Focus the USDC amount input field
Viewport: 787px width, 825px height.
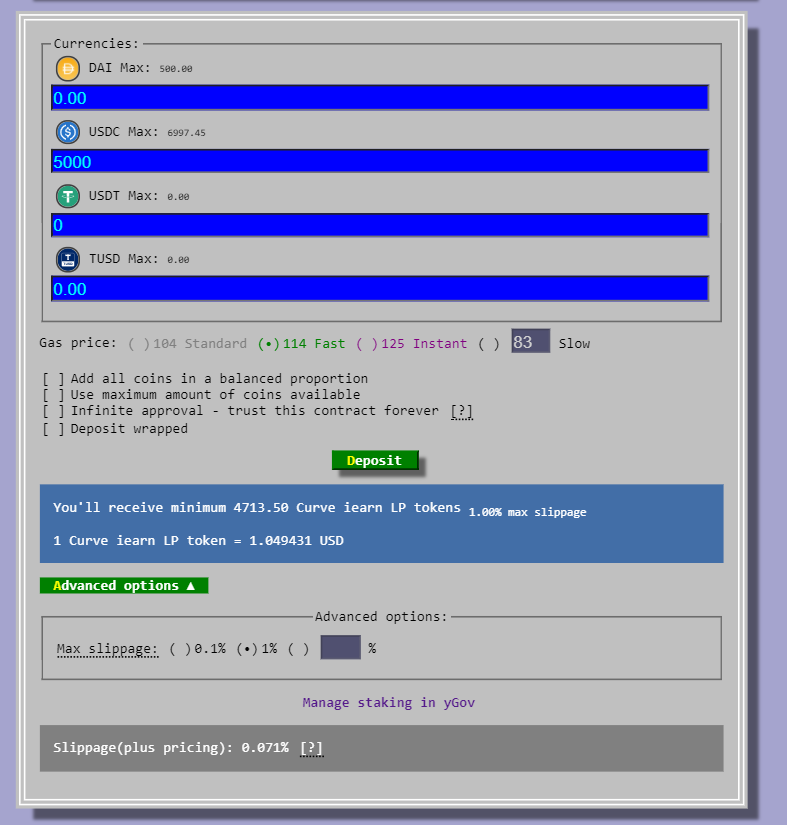(380, 162)
